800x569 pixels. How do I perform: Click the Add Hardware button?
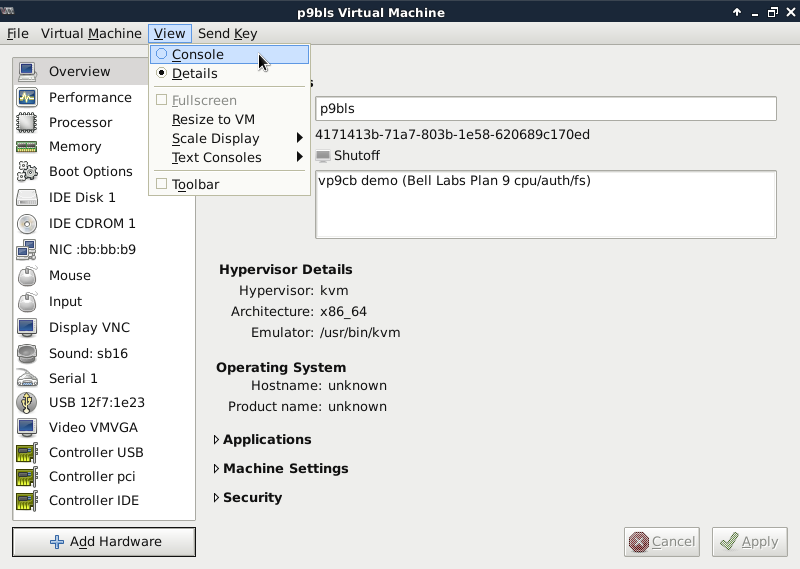click(104, 542)
